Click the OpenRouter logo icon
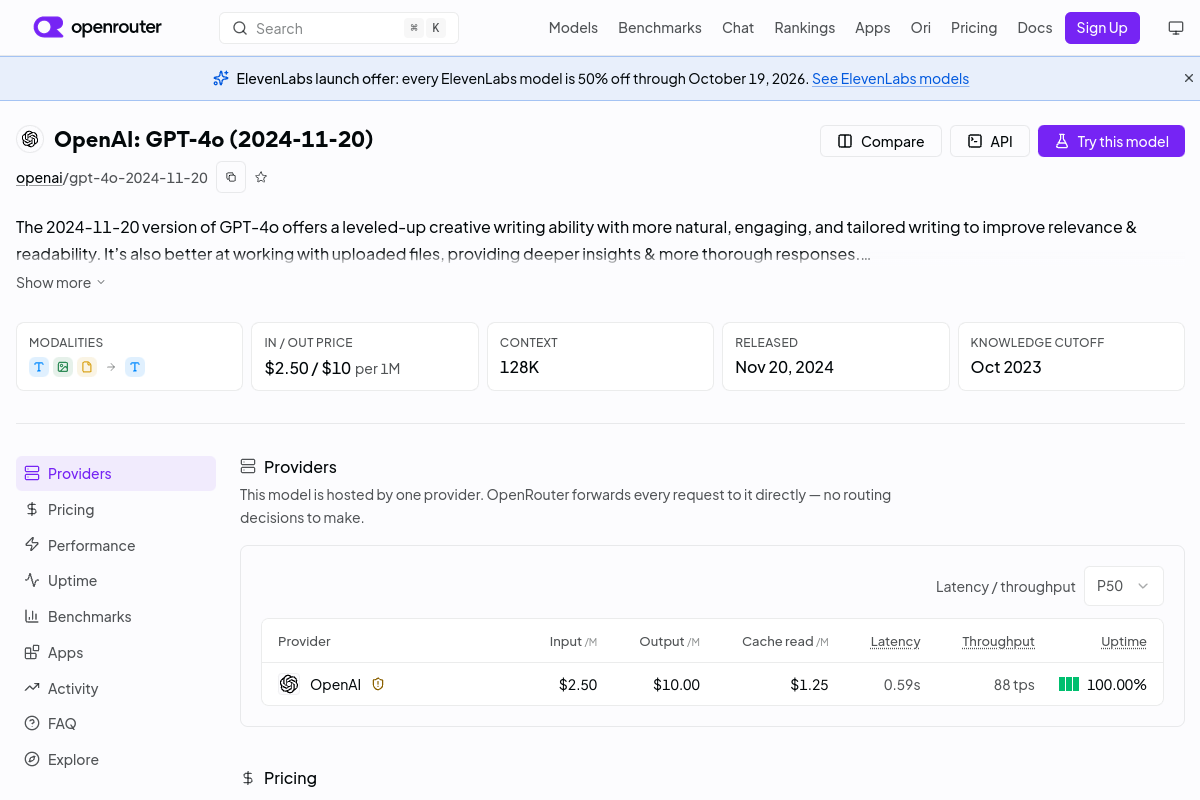 point(48,27)
